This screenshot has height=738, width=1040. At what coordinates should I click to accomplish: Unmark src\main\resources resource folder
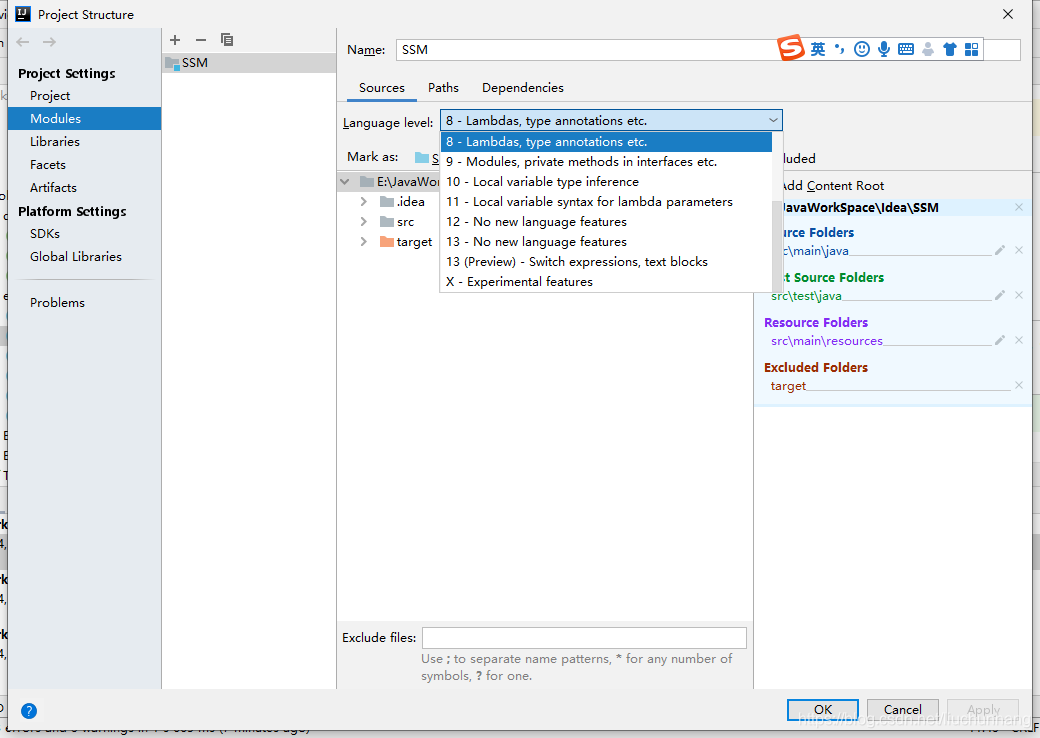point(1019,340)
